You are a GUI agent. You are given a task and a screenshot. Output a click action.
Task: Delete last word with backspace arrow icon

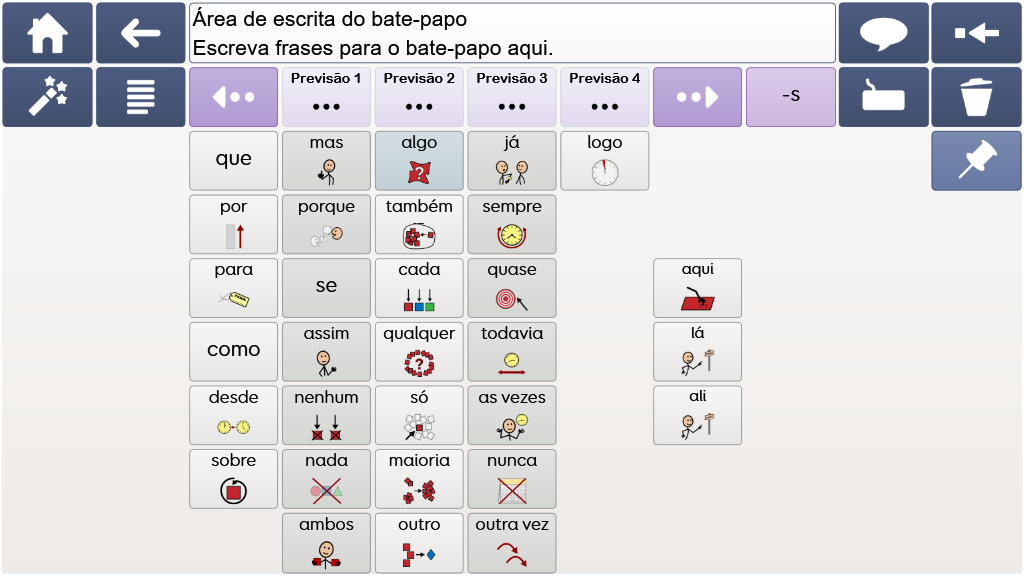point(976,33)
